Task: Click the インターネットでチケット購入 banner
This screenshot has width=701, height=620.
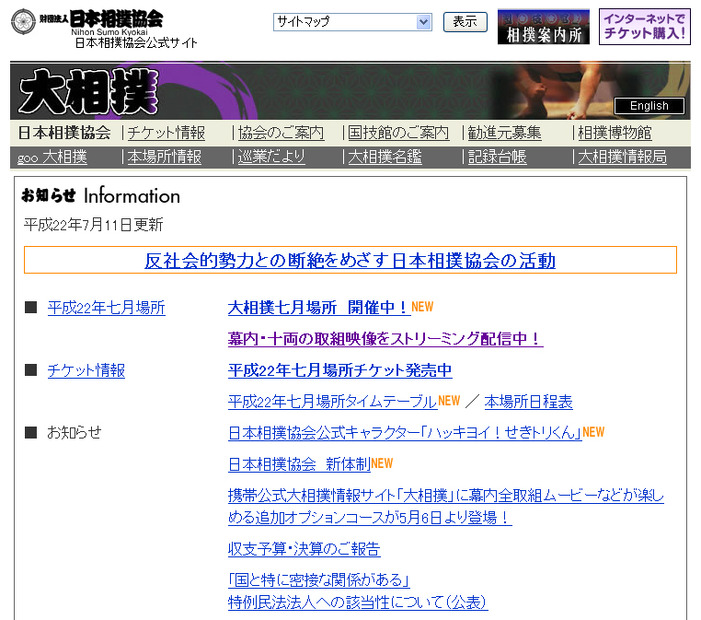Action: pos(644,26)
